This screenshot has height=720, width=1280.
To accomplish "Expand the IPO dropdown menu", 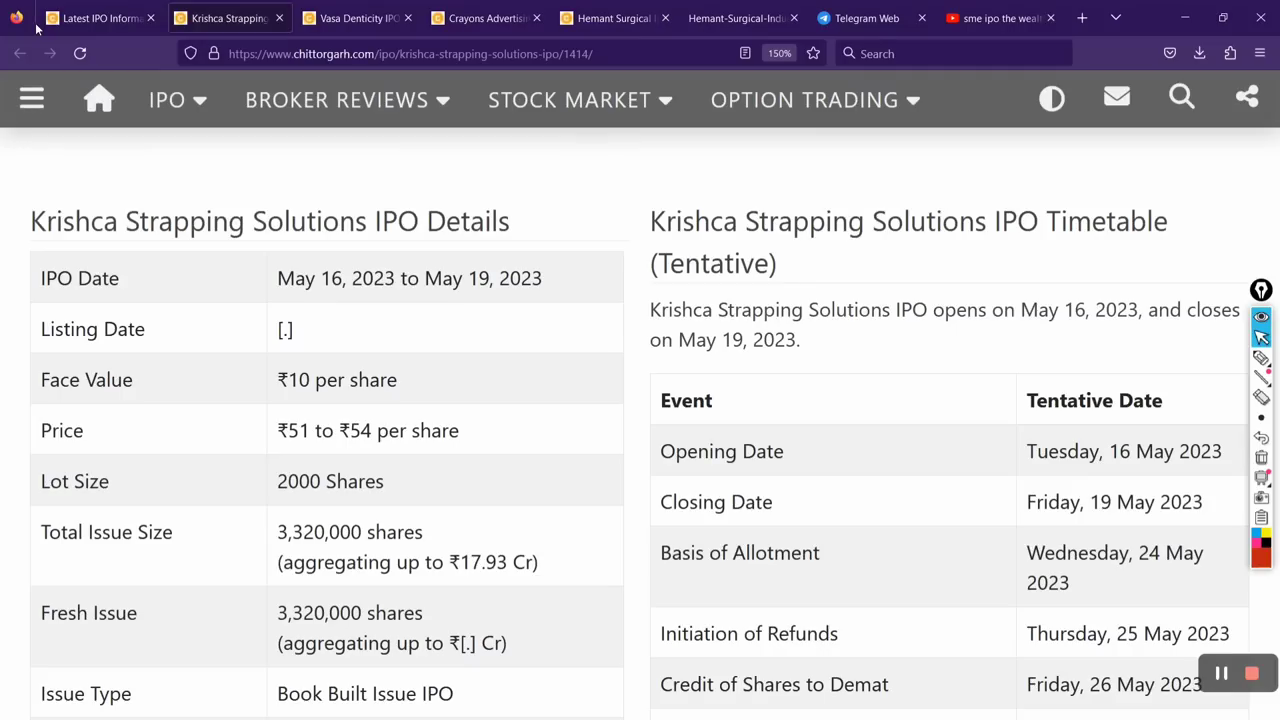I will coord(177,100).
